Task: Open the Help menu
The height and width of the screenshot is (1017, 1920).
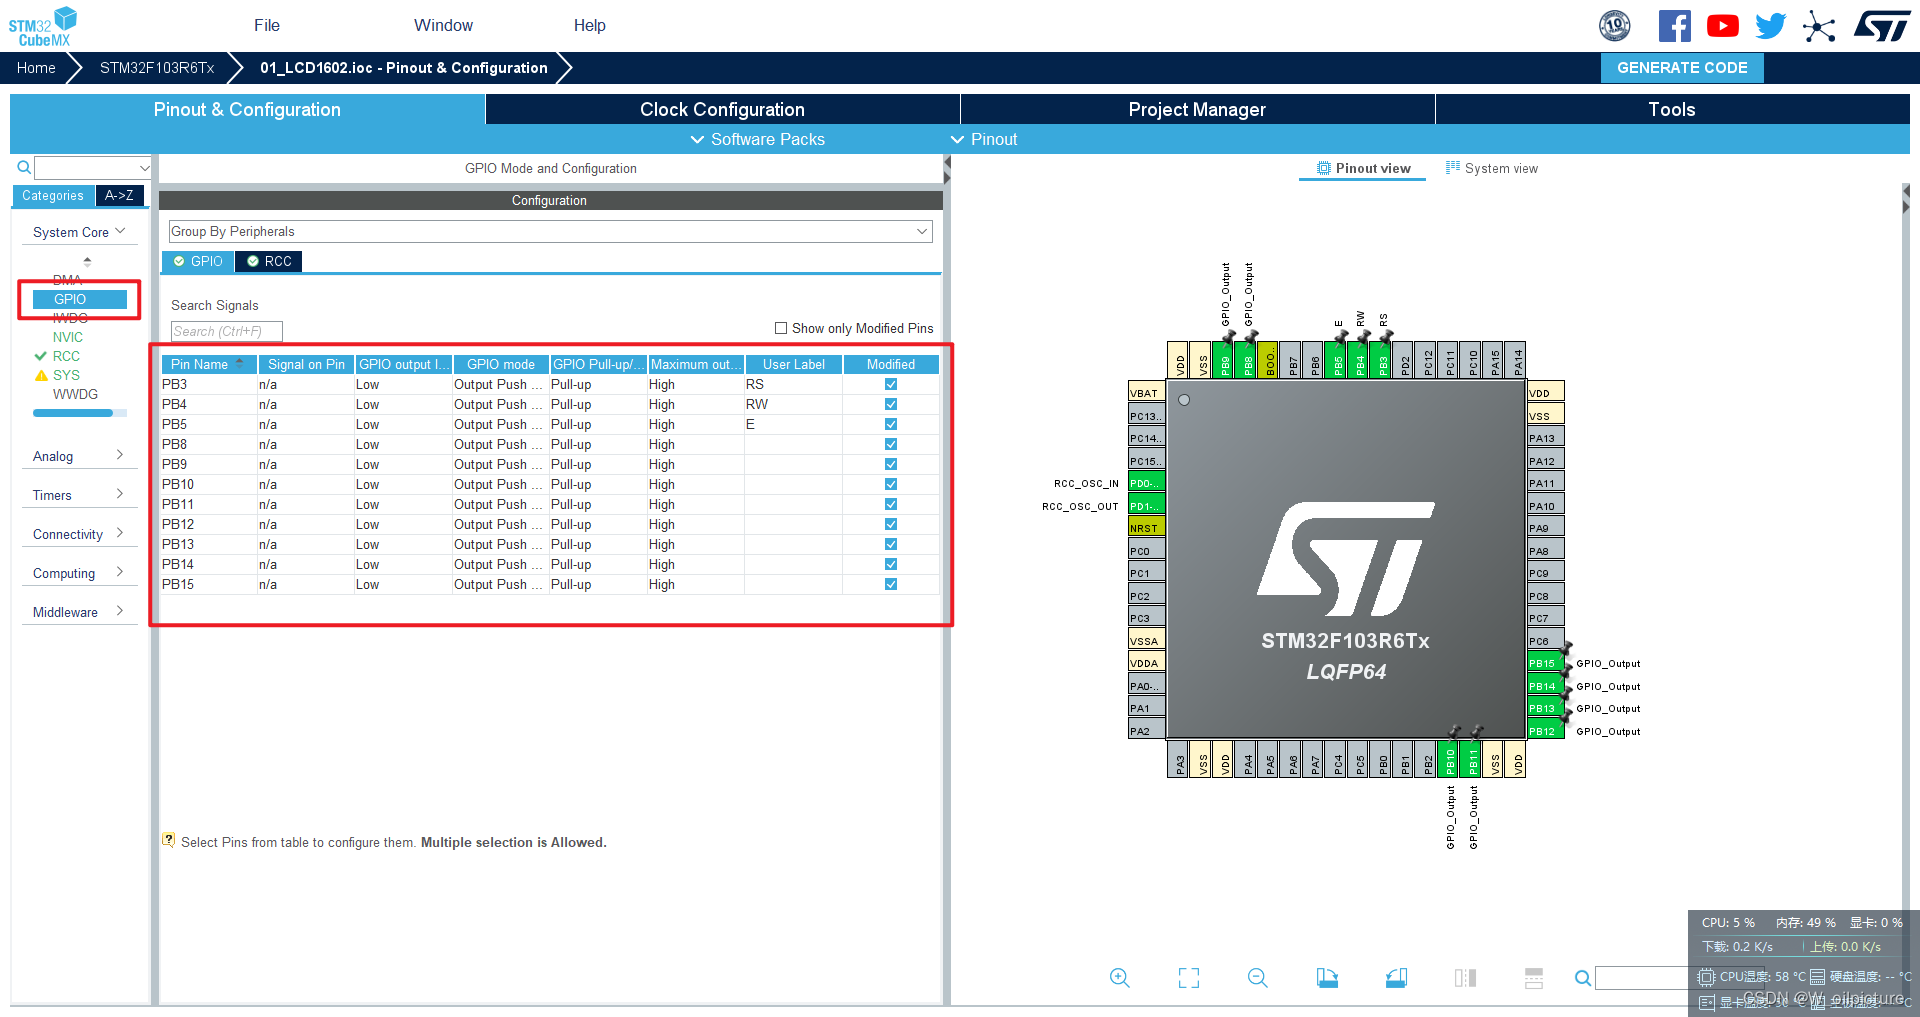Action: click(590, 25)
